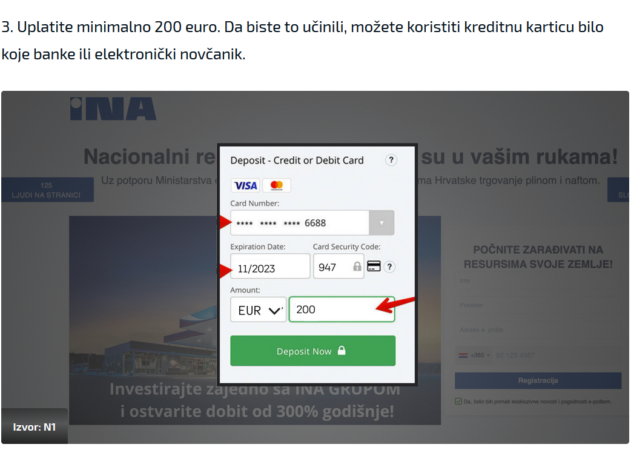Click the Visa card logo
Image resolution: width=631 pixels, height=450 pixels.
tap(245, 186)
